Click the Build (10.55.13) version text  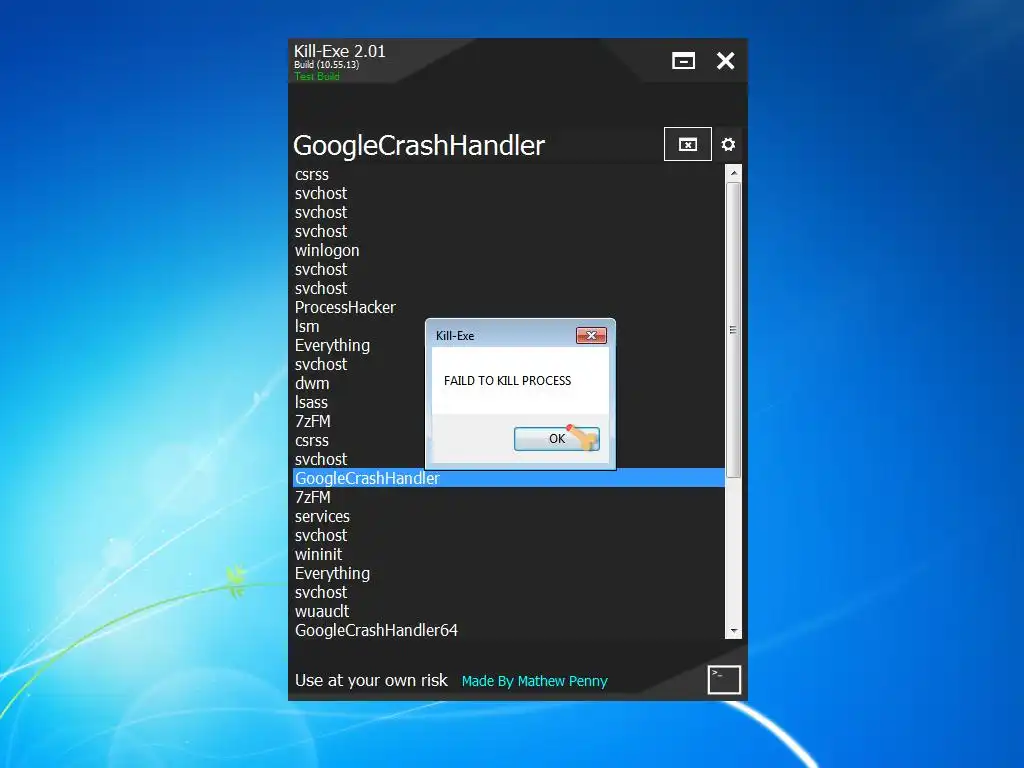327,65
